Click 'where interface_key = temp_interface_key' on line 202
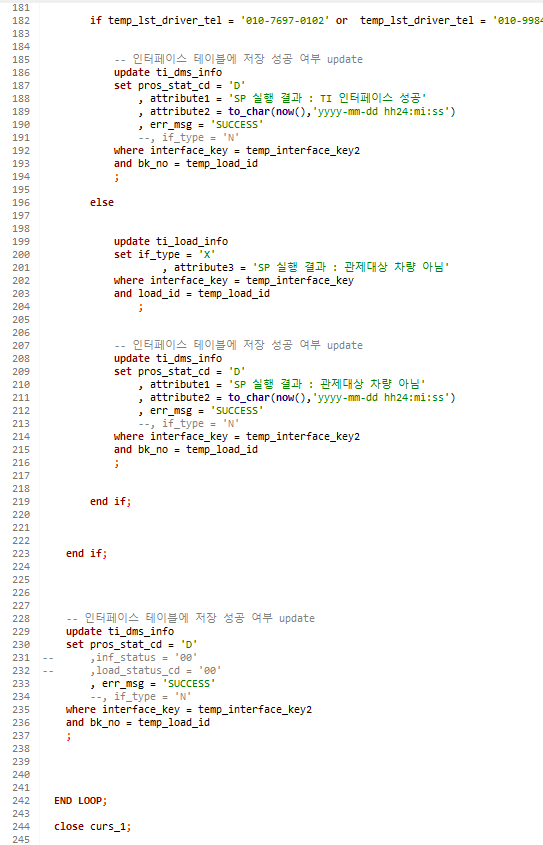 click(234, 281)
